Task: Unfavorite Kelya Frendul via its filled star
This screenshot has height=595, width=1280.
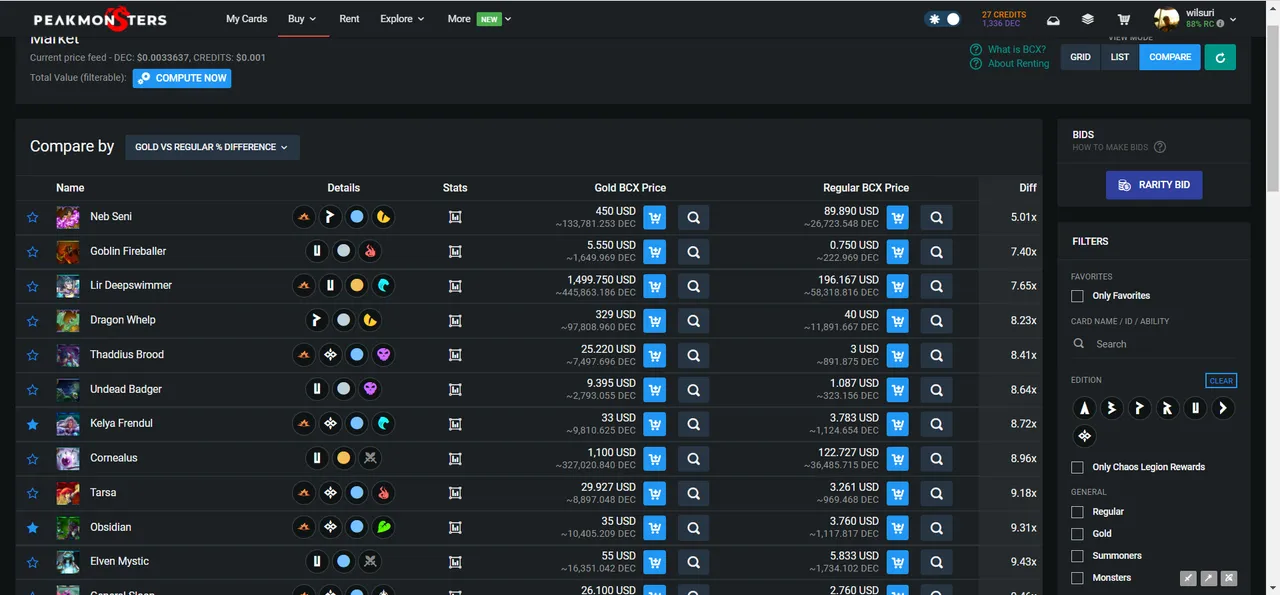Action: 32,424
